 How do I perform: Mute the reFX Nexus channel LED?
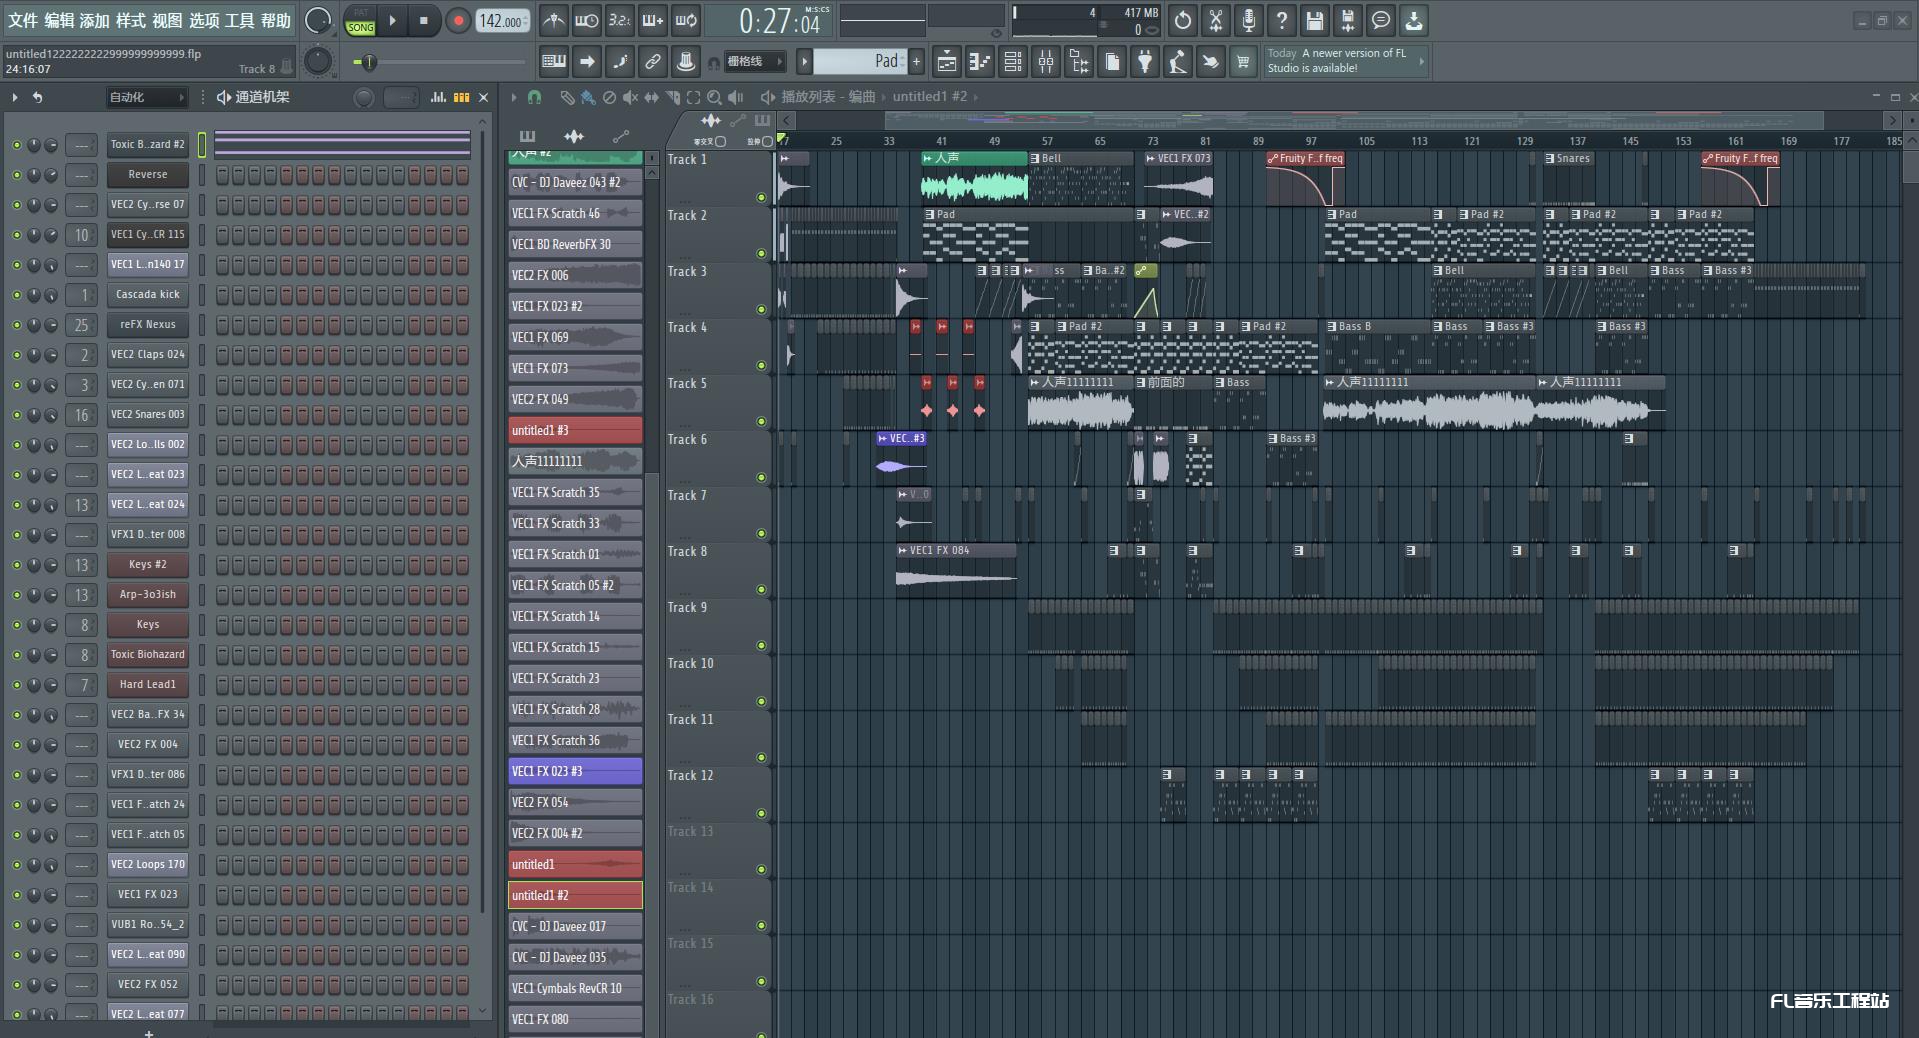16,325
